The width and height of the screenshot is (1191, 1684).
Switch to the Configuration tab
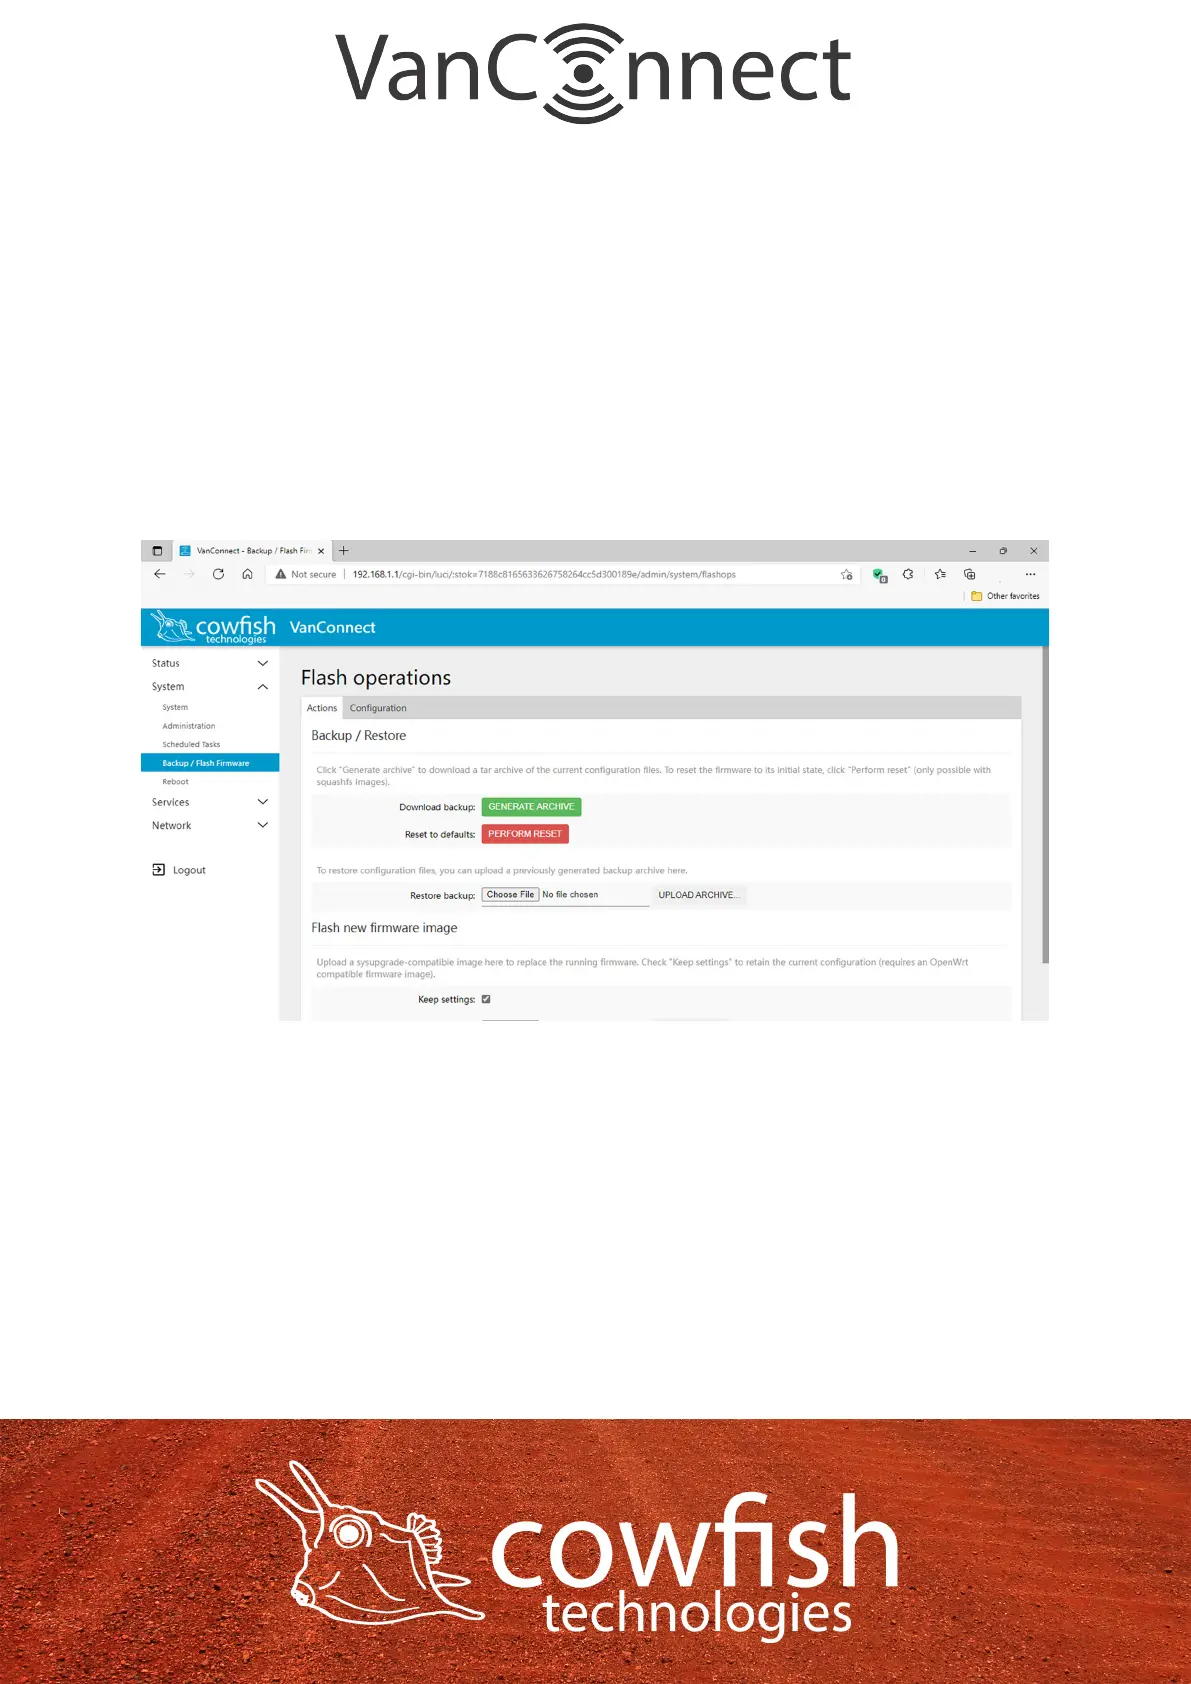[378, 708]
